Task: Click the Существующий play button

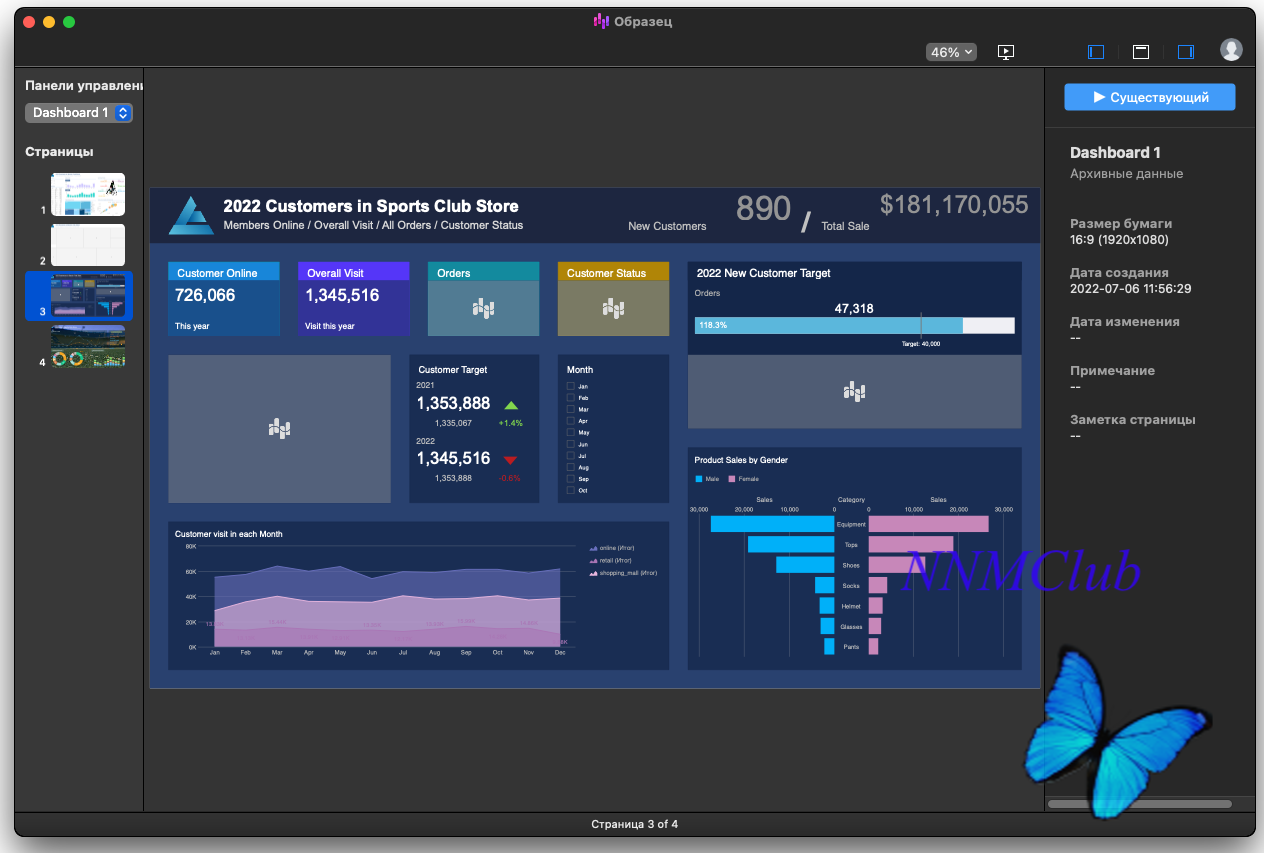Action: 1150,97
